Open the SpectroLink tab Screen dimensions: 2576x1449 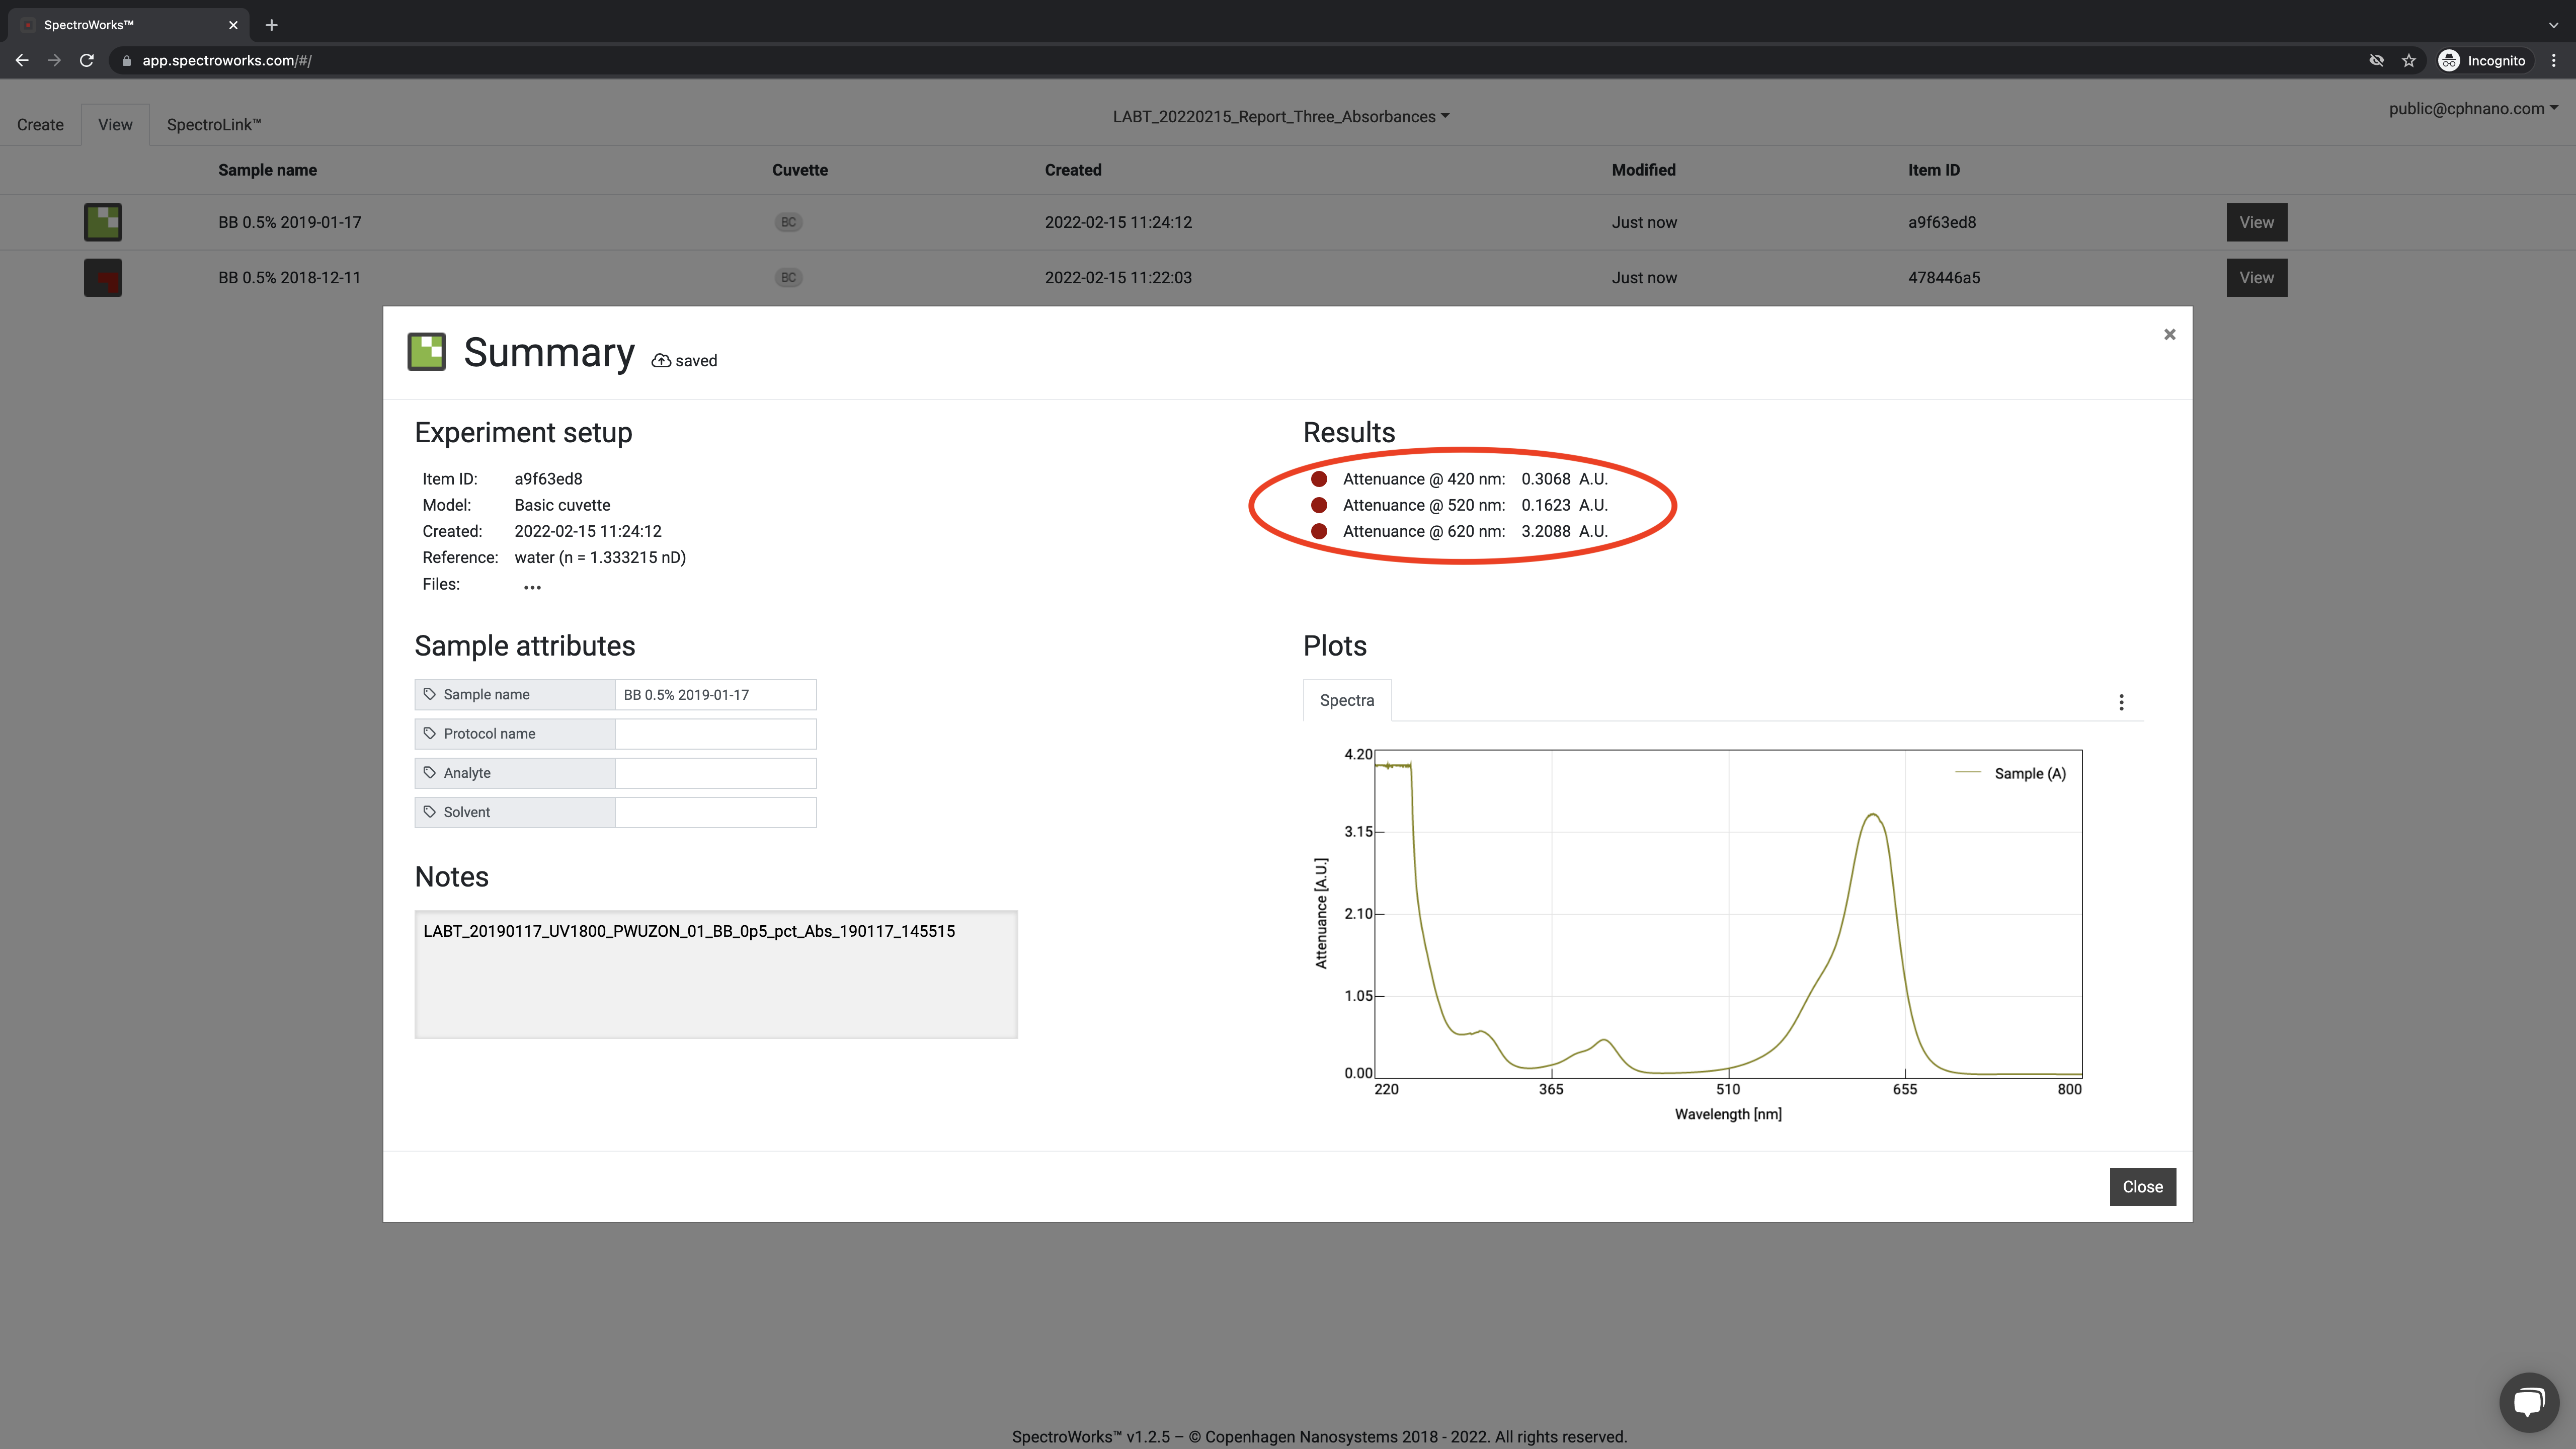click(x=213, y=125)
